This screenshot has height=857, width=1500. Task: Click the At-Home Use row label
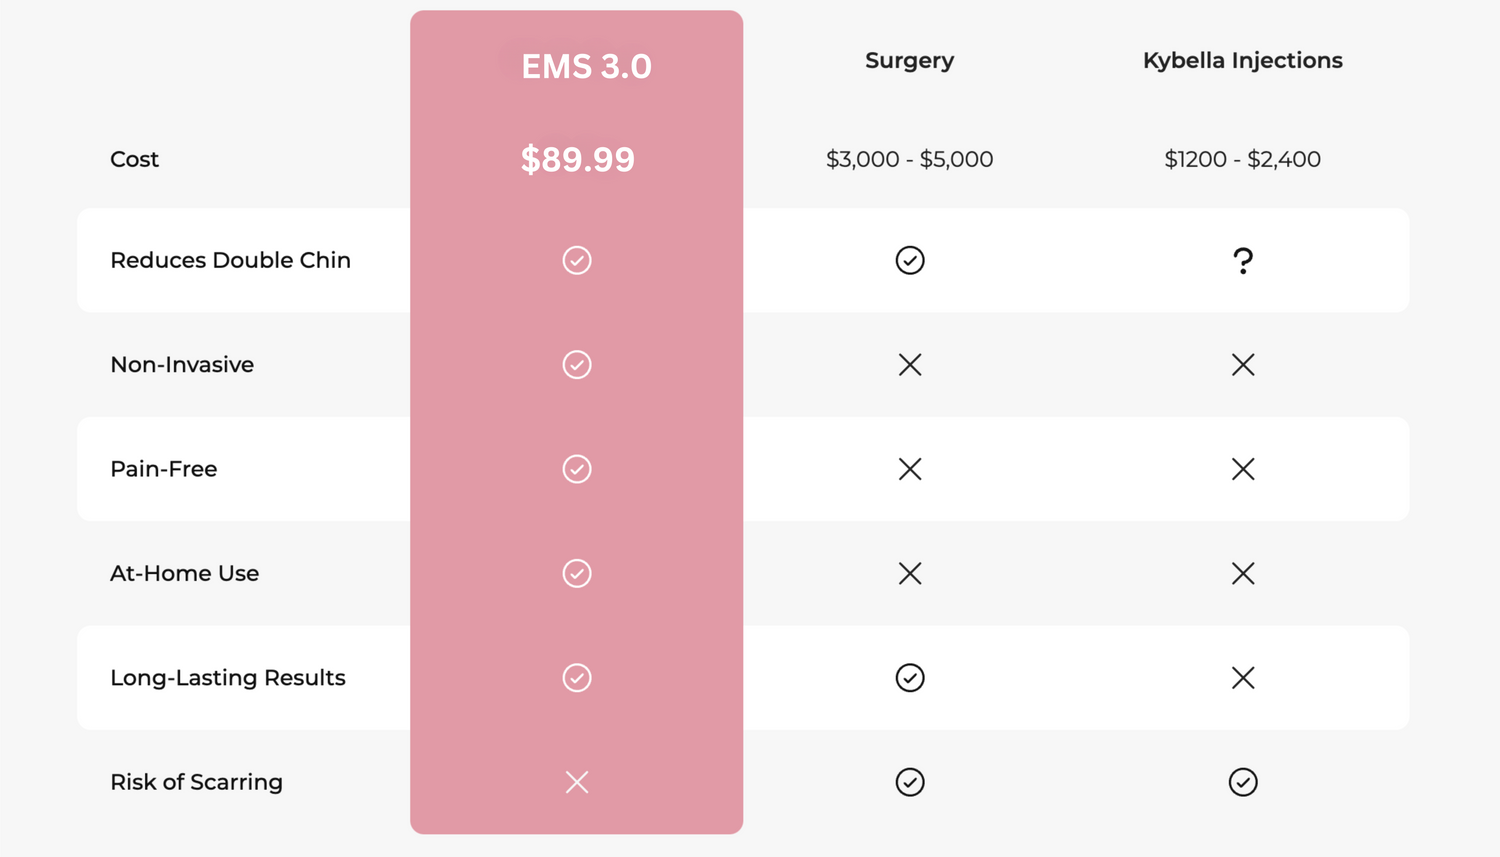[x=185, y=573]
